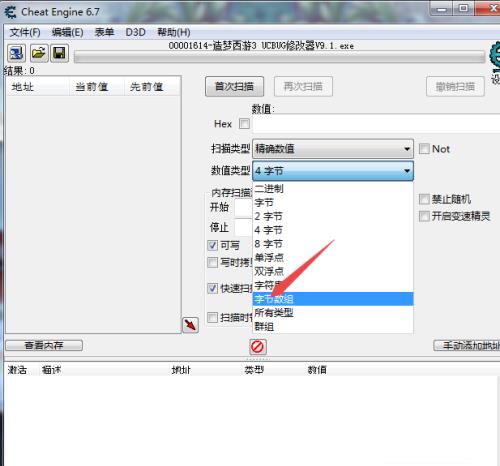Click the scan progress bar
Screen dimensions: 500x466
coord(279,57)
